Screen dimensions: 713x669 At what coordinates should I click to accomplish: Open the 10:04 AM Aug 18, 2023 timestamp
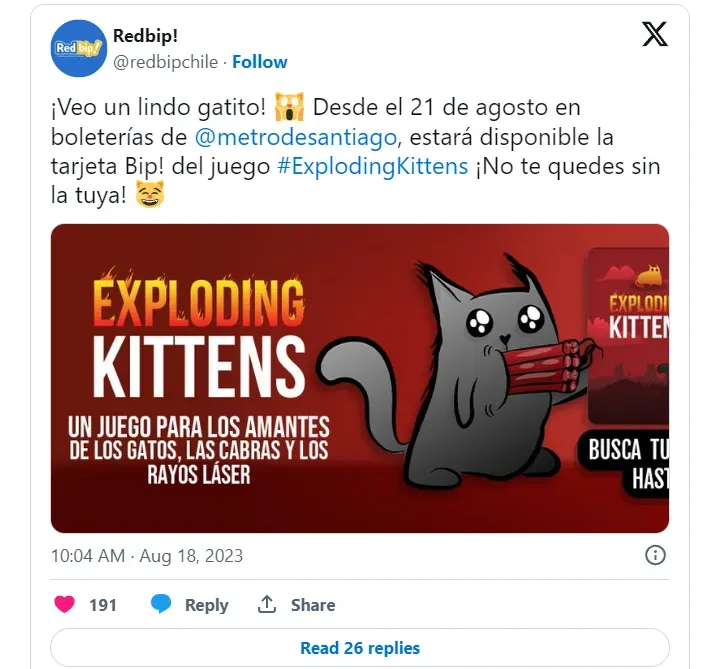[147, 556]
